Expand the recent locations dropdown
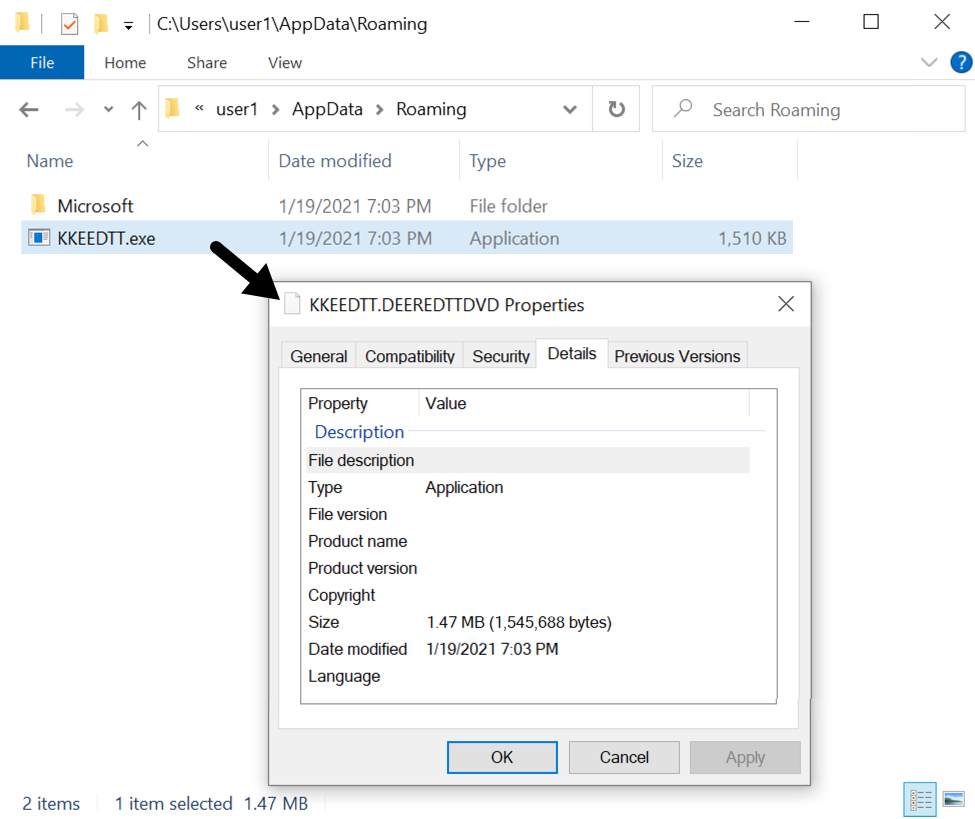Image resolution: width=975 pixels, height=819 pixels. click(x=108, y=110)
